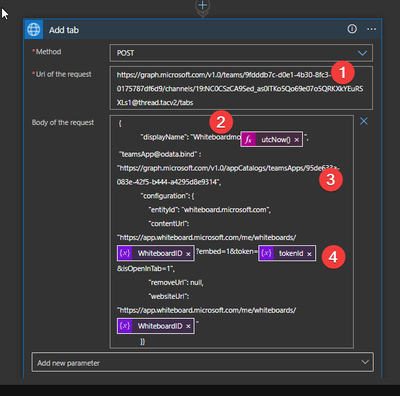Open the Add new parameter dropdown
The image size is (400, 396).
click(203, 362)
